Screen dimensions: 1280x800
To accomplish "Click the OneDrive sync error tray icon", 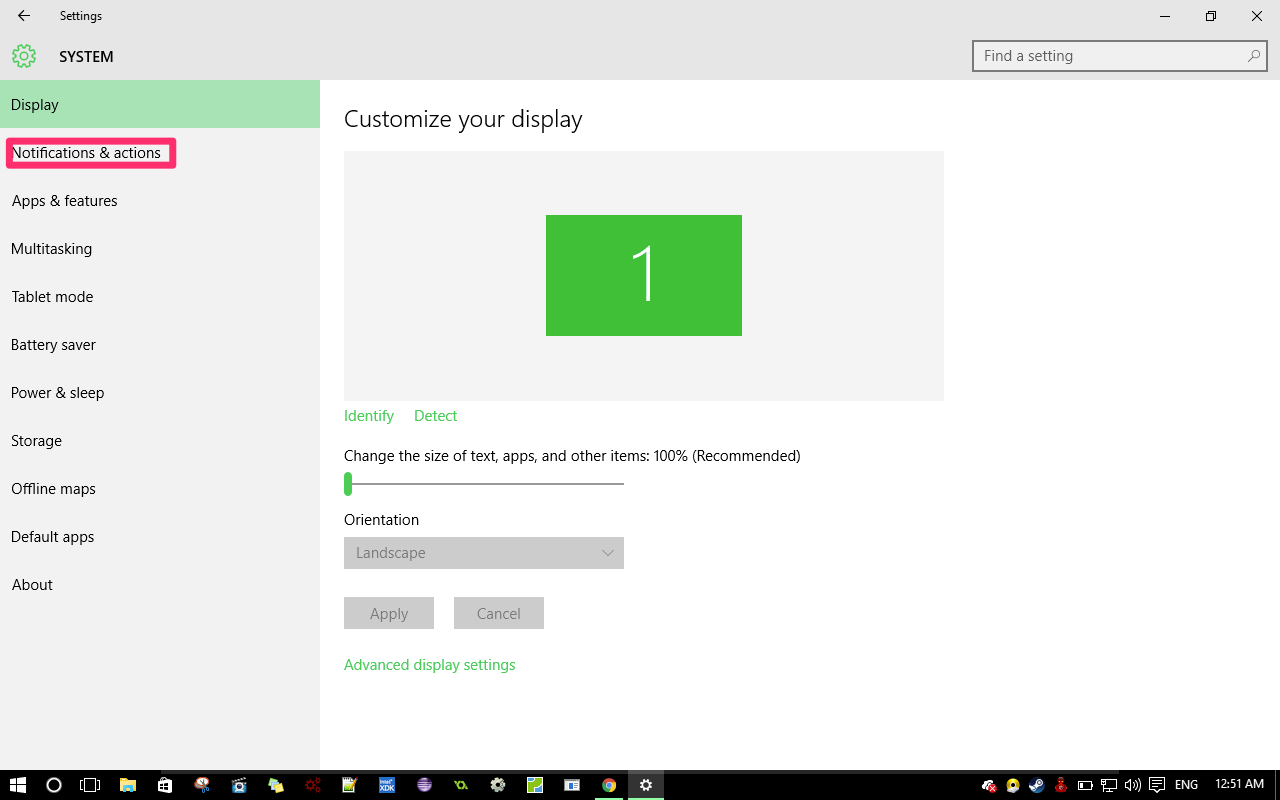I will click(990, 785).
